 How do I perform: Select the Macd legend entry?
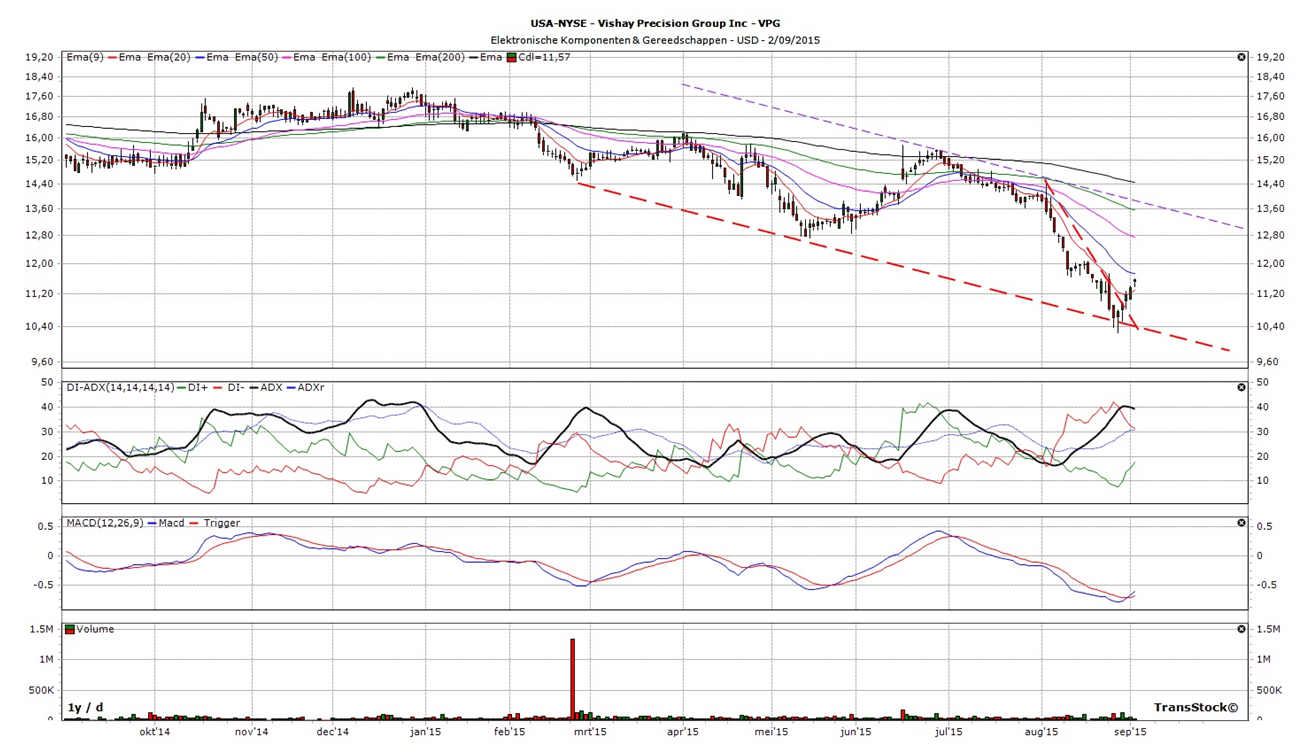[x=170, y=522]
